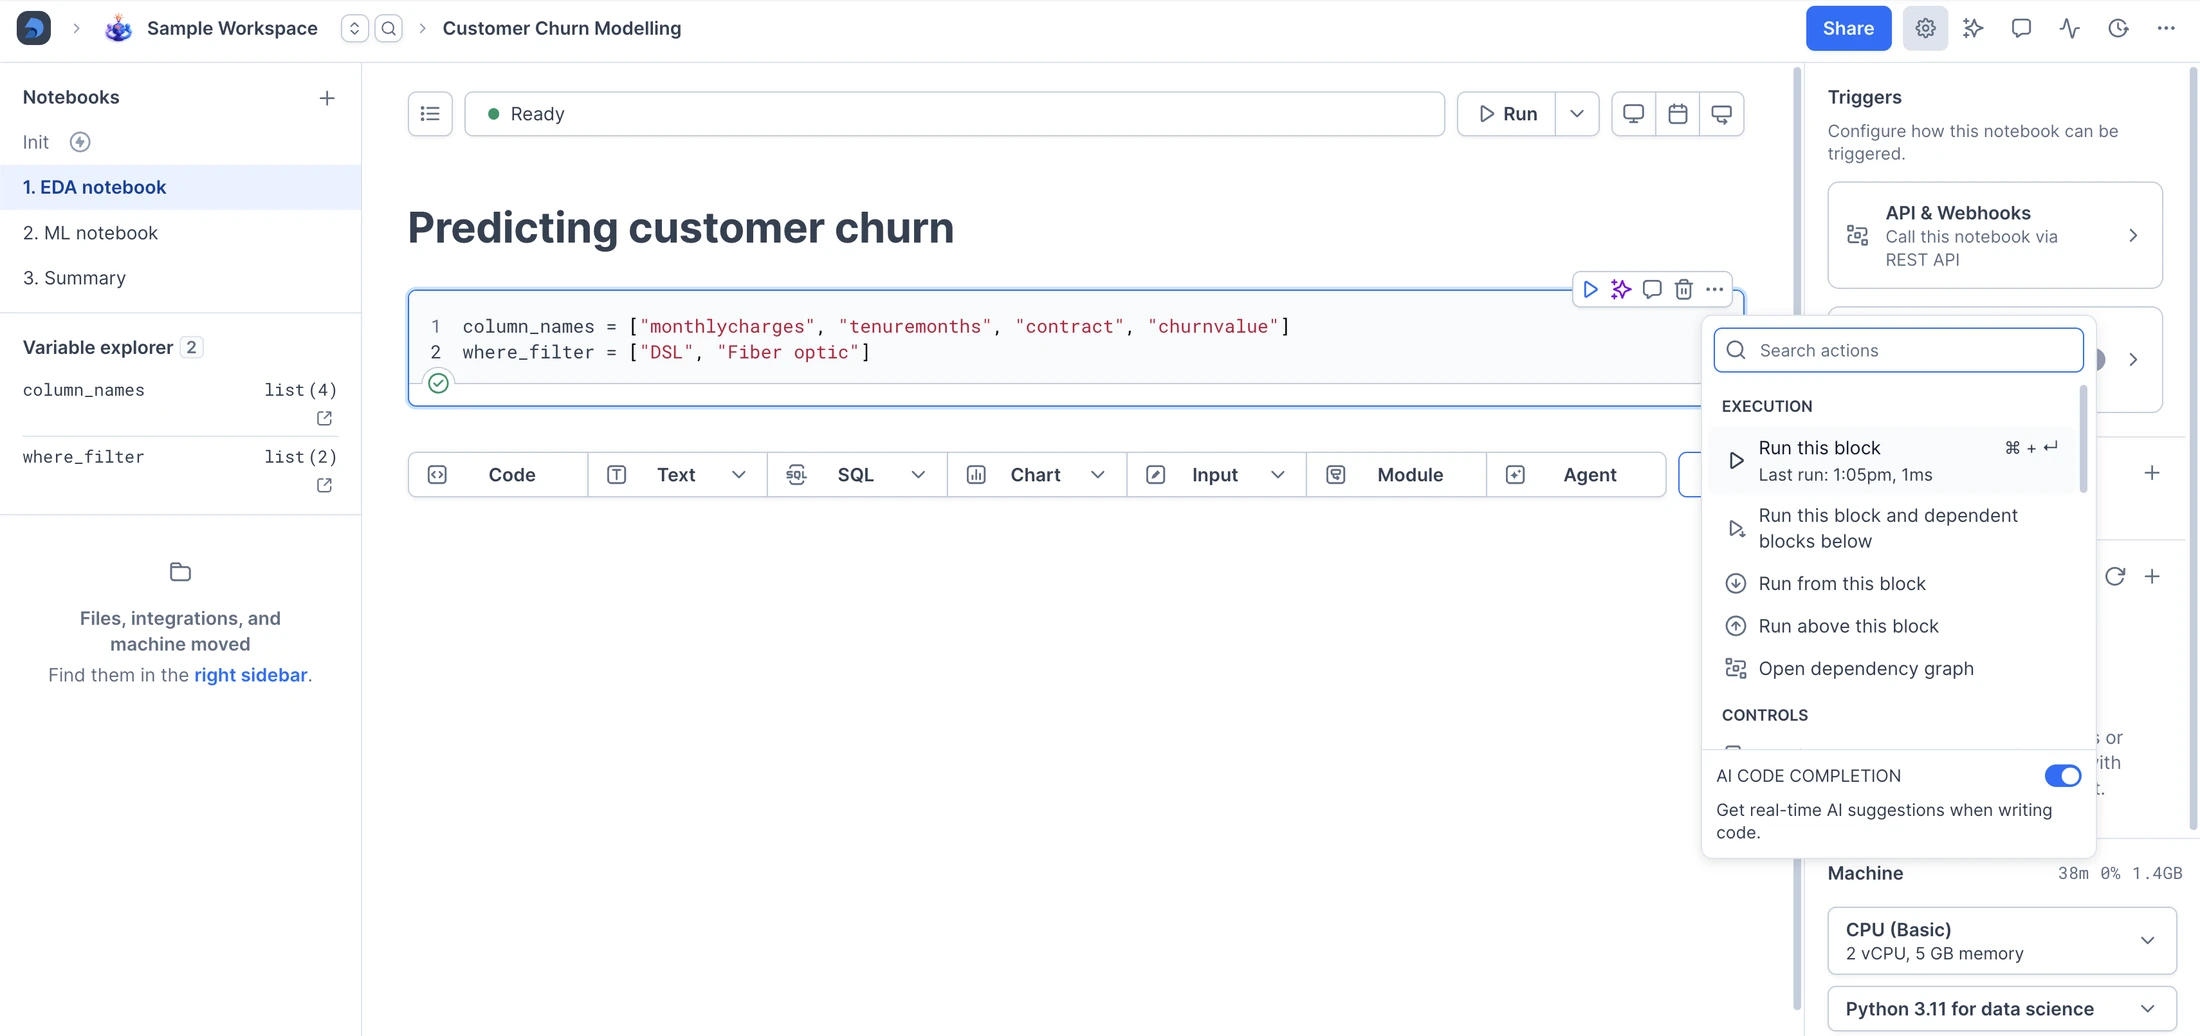Open the AI sparkle assistant in top bar
The image size is (2200, 1036).
coord(1973,28)
